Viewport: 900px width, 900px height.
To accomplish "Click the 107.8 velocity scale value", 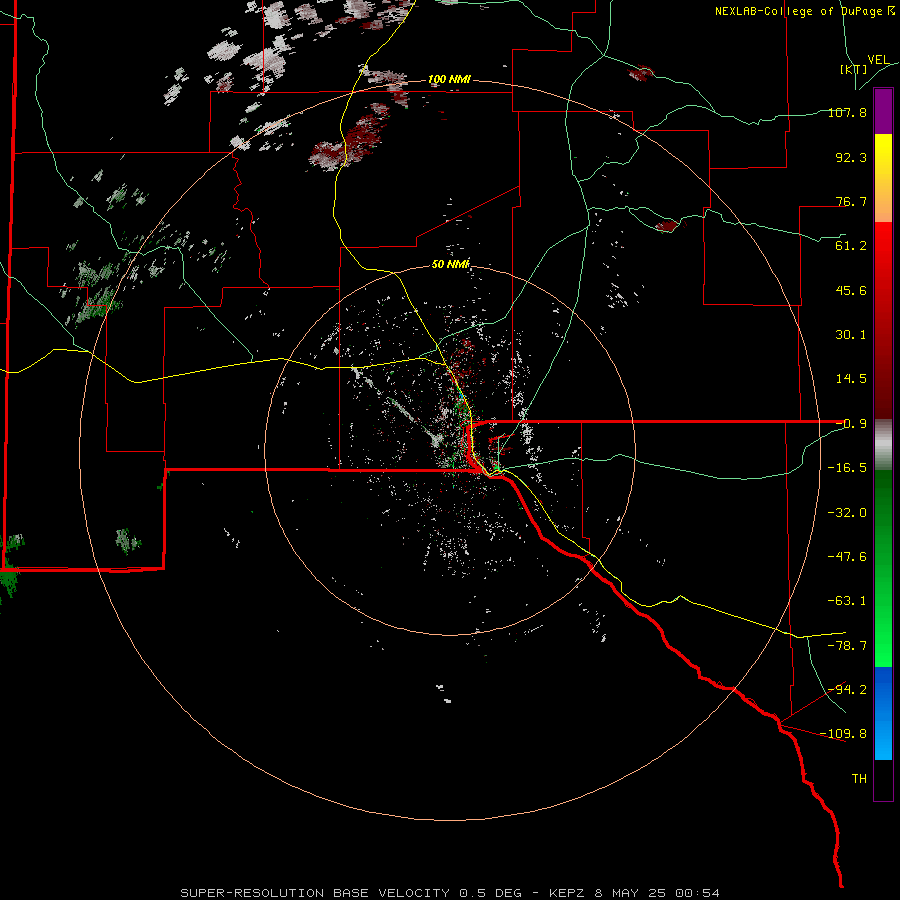I will tap(847, 112).
